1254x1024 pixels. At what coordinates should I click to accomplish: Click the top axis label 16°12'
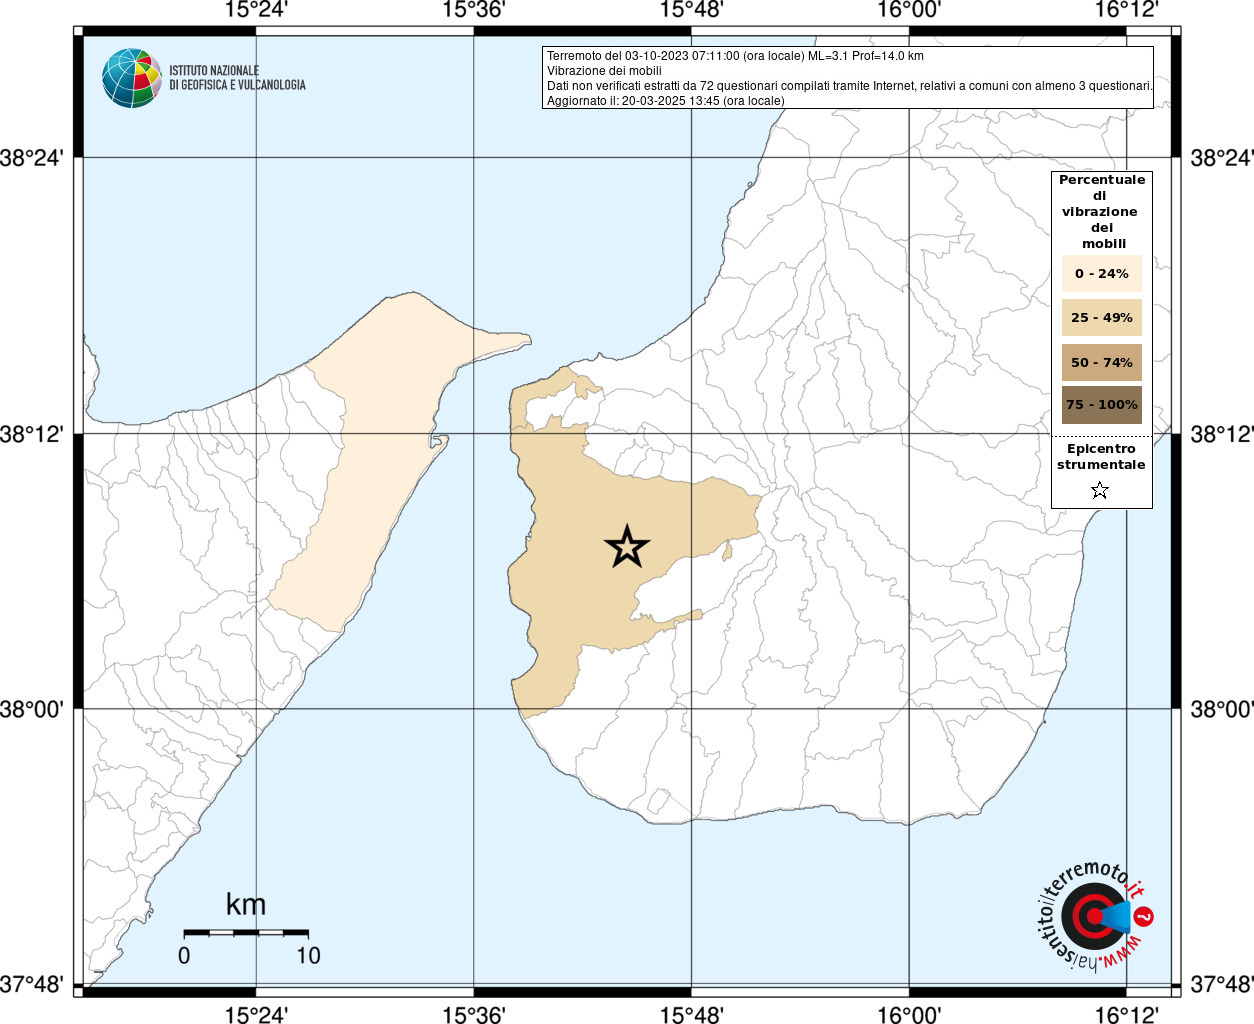[1127, 10]
